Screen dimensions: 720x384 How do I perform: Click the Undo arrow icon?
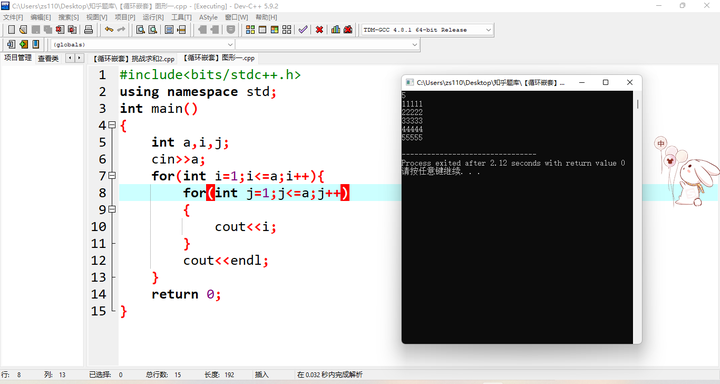click(109, 29)
